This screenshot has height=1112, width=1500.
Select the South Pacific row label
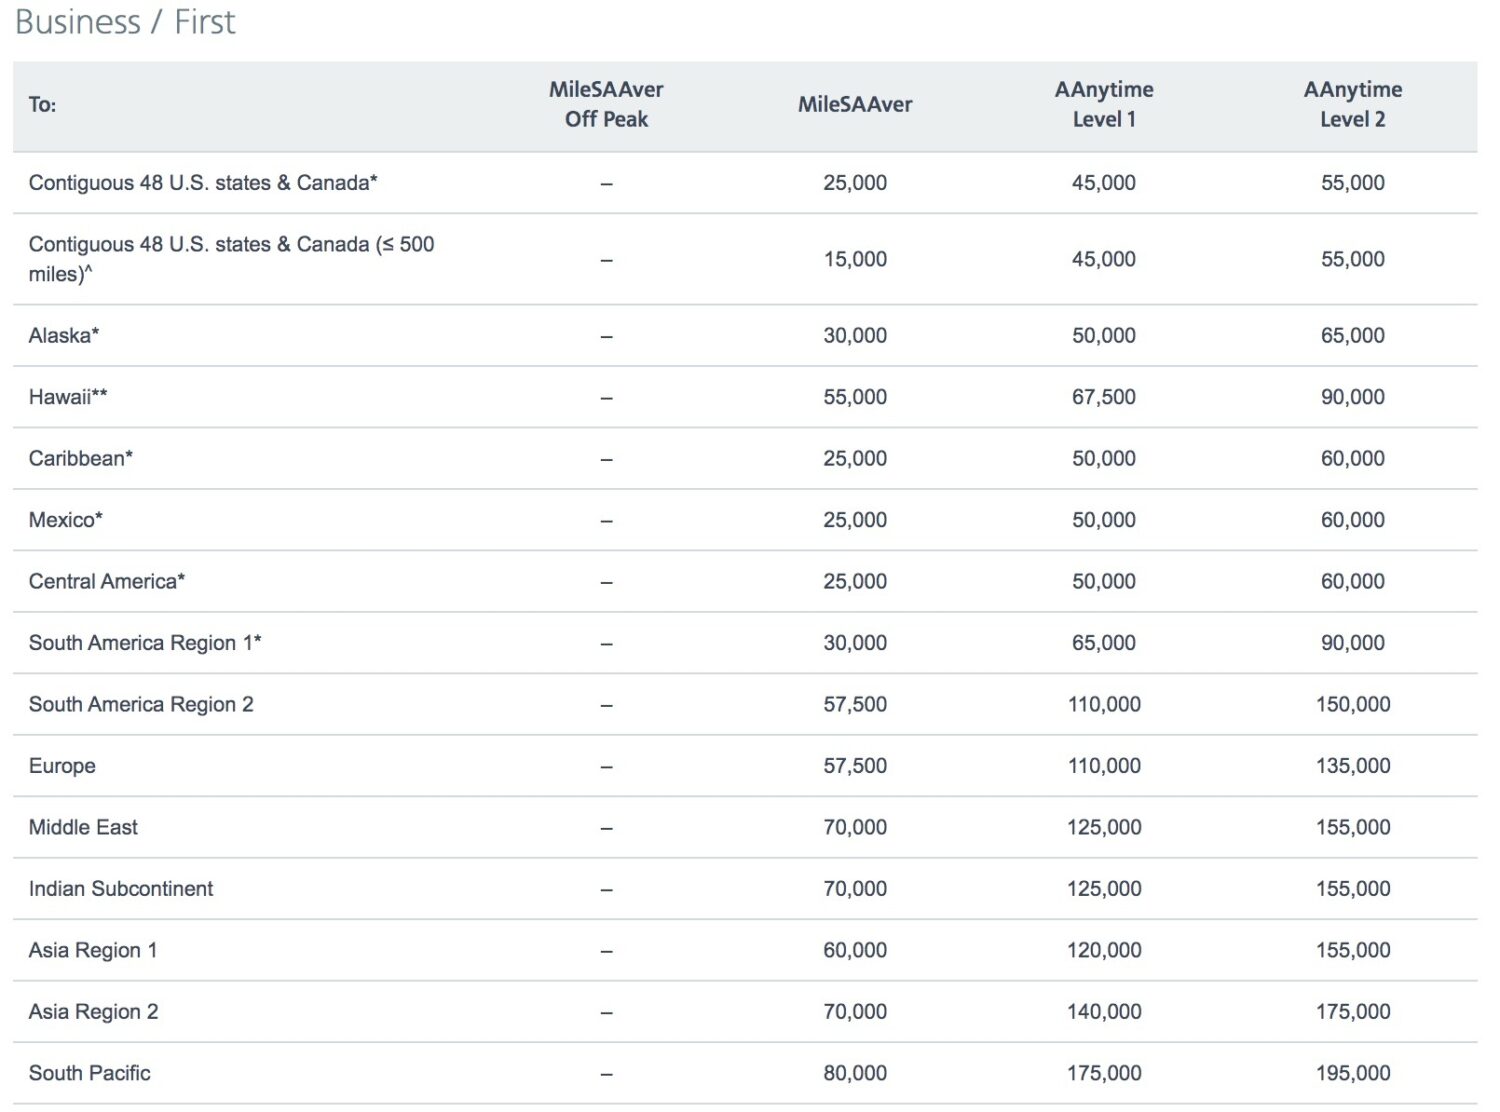click(90, 1072)
